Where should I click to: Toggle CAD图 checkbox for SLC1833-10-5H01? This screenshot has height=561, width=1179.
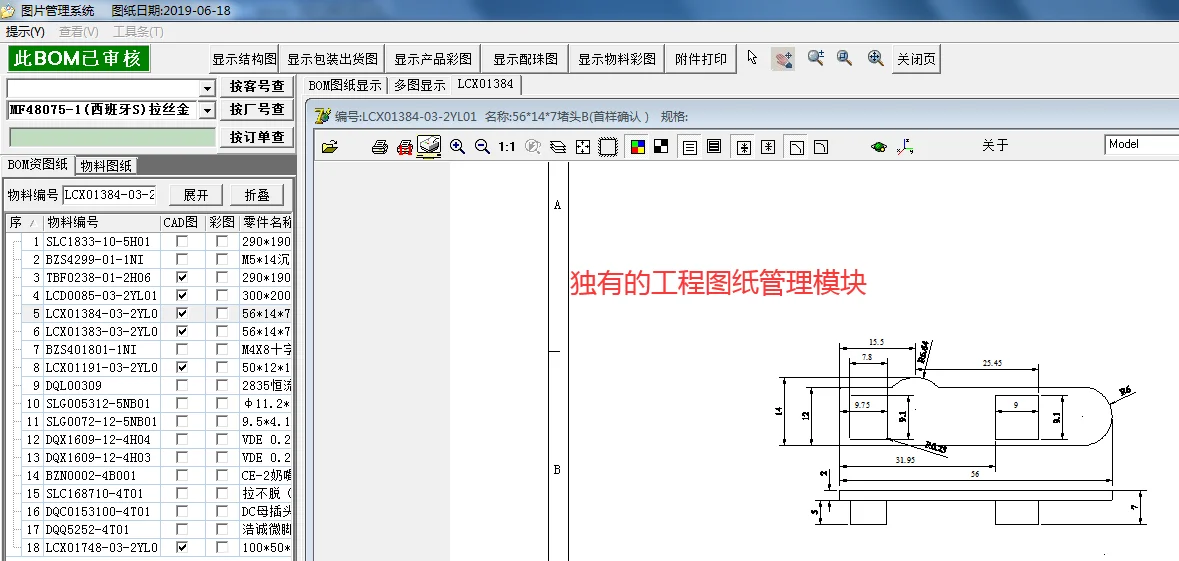coord(182,241)
